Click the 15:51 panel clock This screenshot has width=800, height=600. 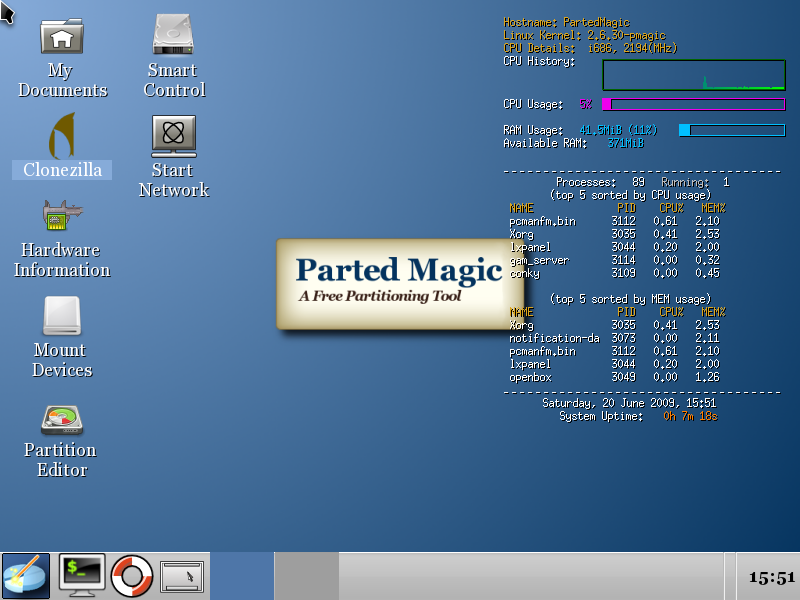(x=771, y=578)
